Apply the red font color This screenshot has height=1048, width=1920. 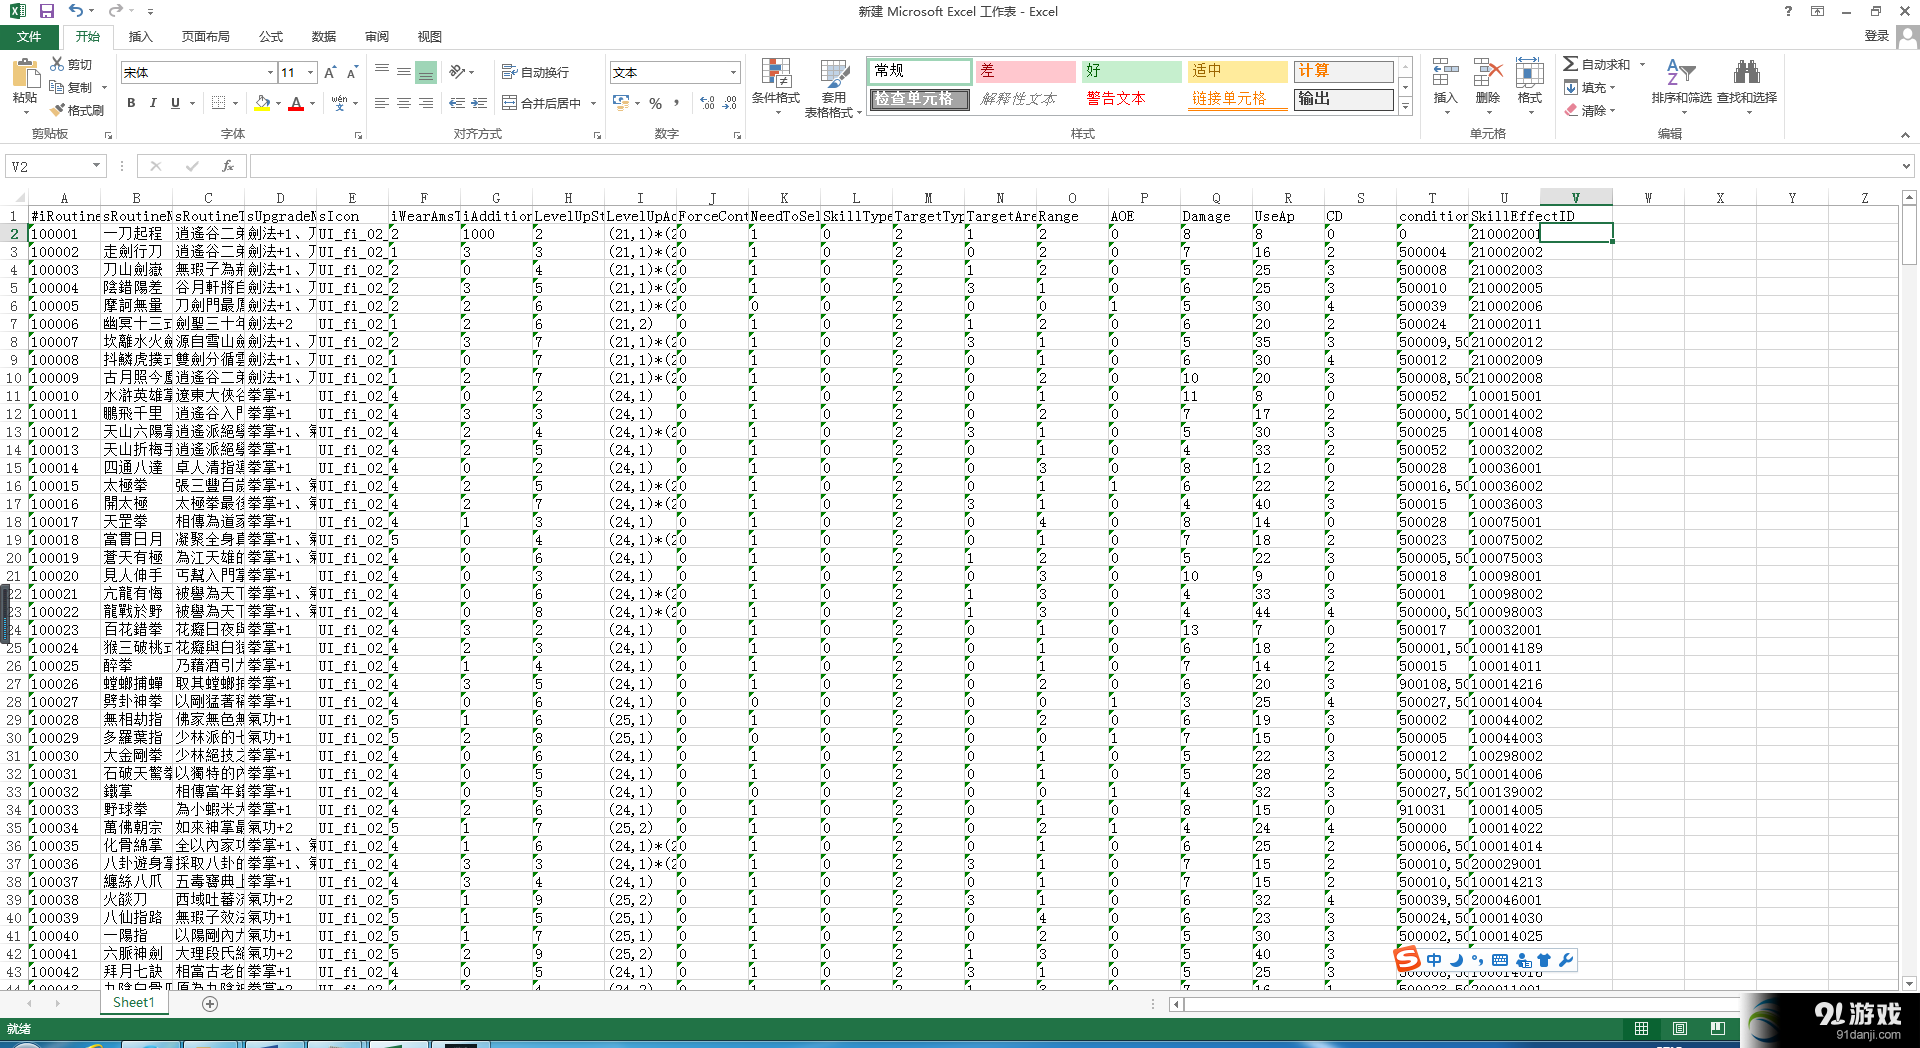click(296, 103)
